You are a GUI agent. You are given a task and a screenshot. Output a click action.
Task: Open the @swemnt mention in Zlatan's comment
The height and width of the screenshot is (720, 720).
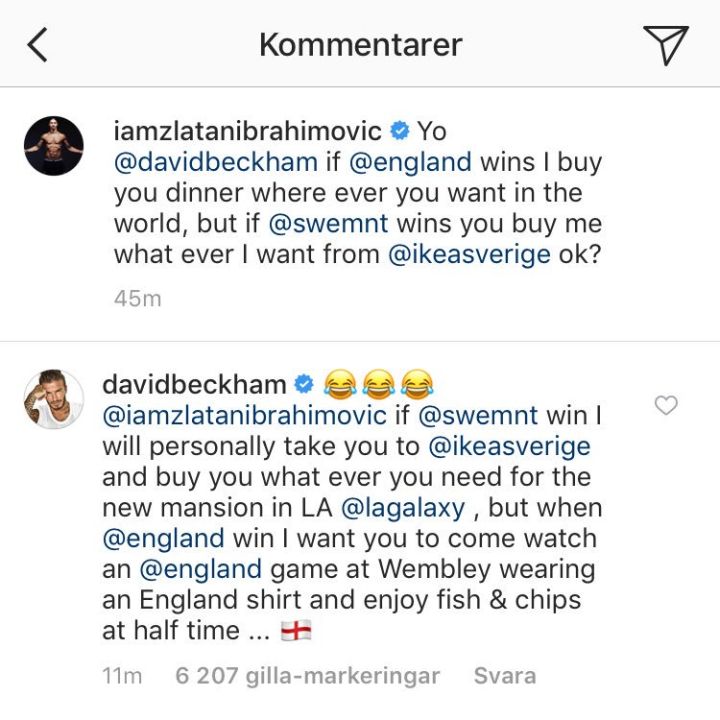pyautogui.click(x=328, y=224)
